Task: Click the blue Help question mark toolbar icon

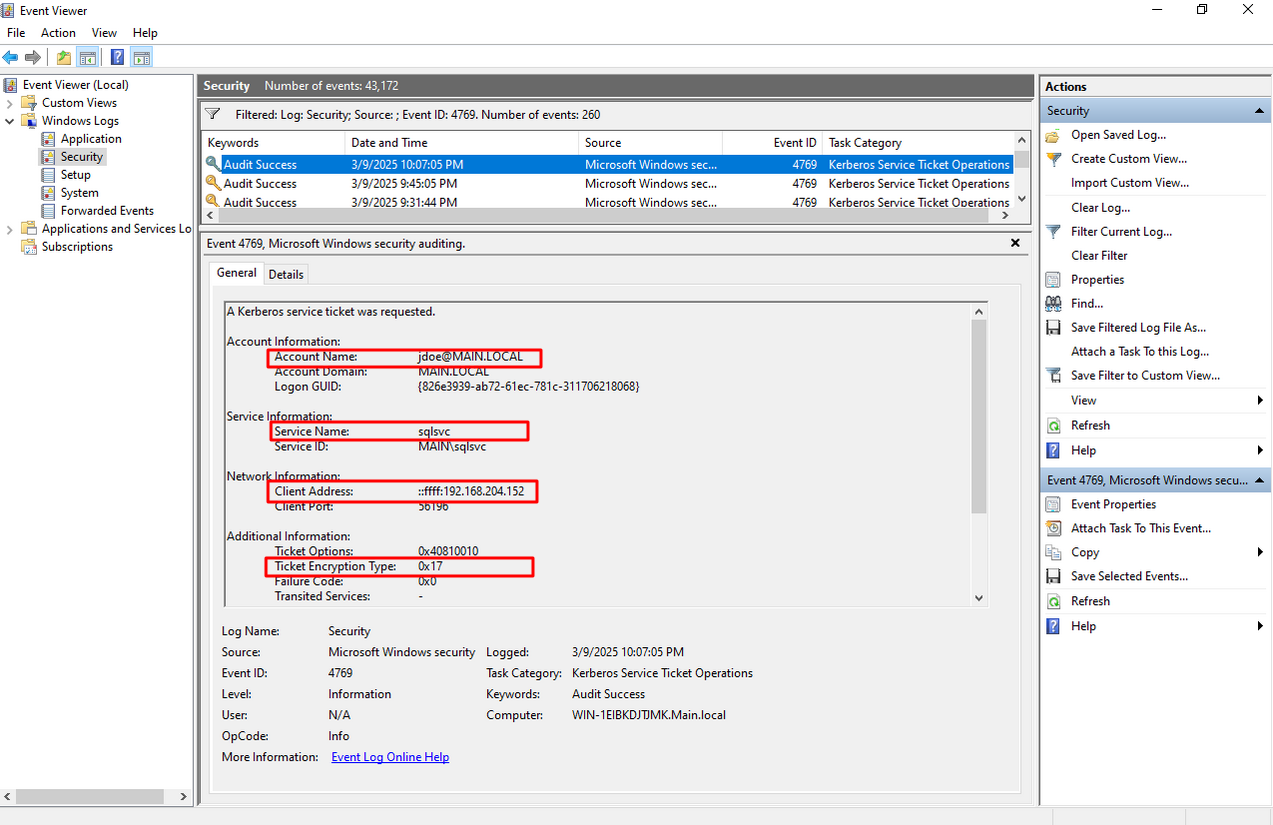Action: point(117,57)
